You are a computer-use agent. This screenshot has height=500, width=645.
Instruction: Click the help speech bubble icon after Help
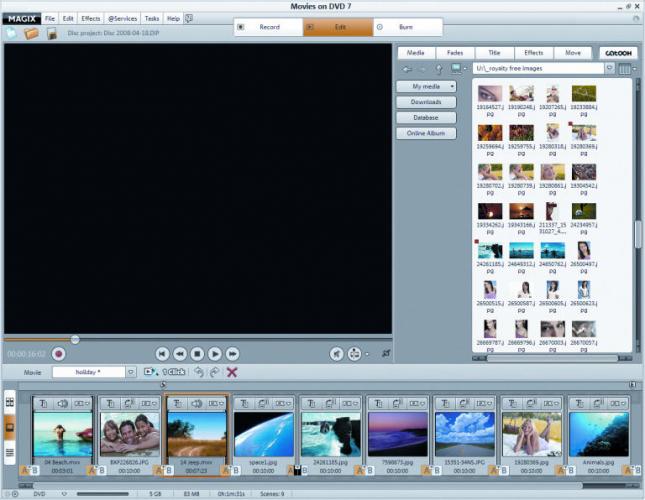[x=189, y=19]
